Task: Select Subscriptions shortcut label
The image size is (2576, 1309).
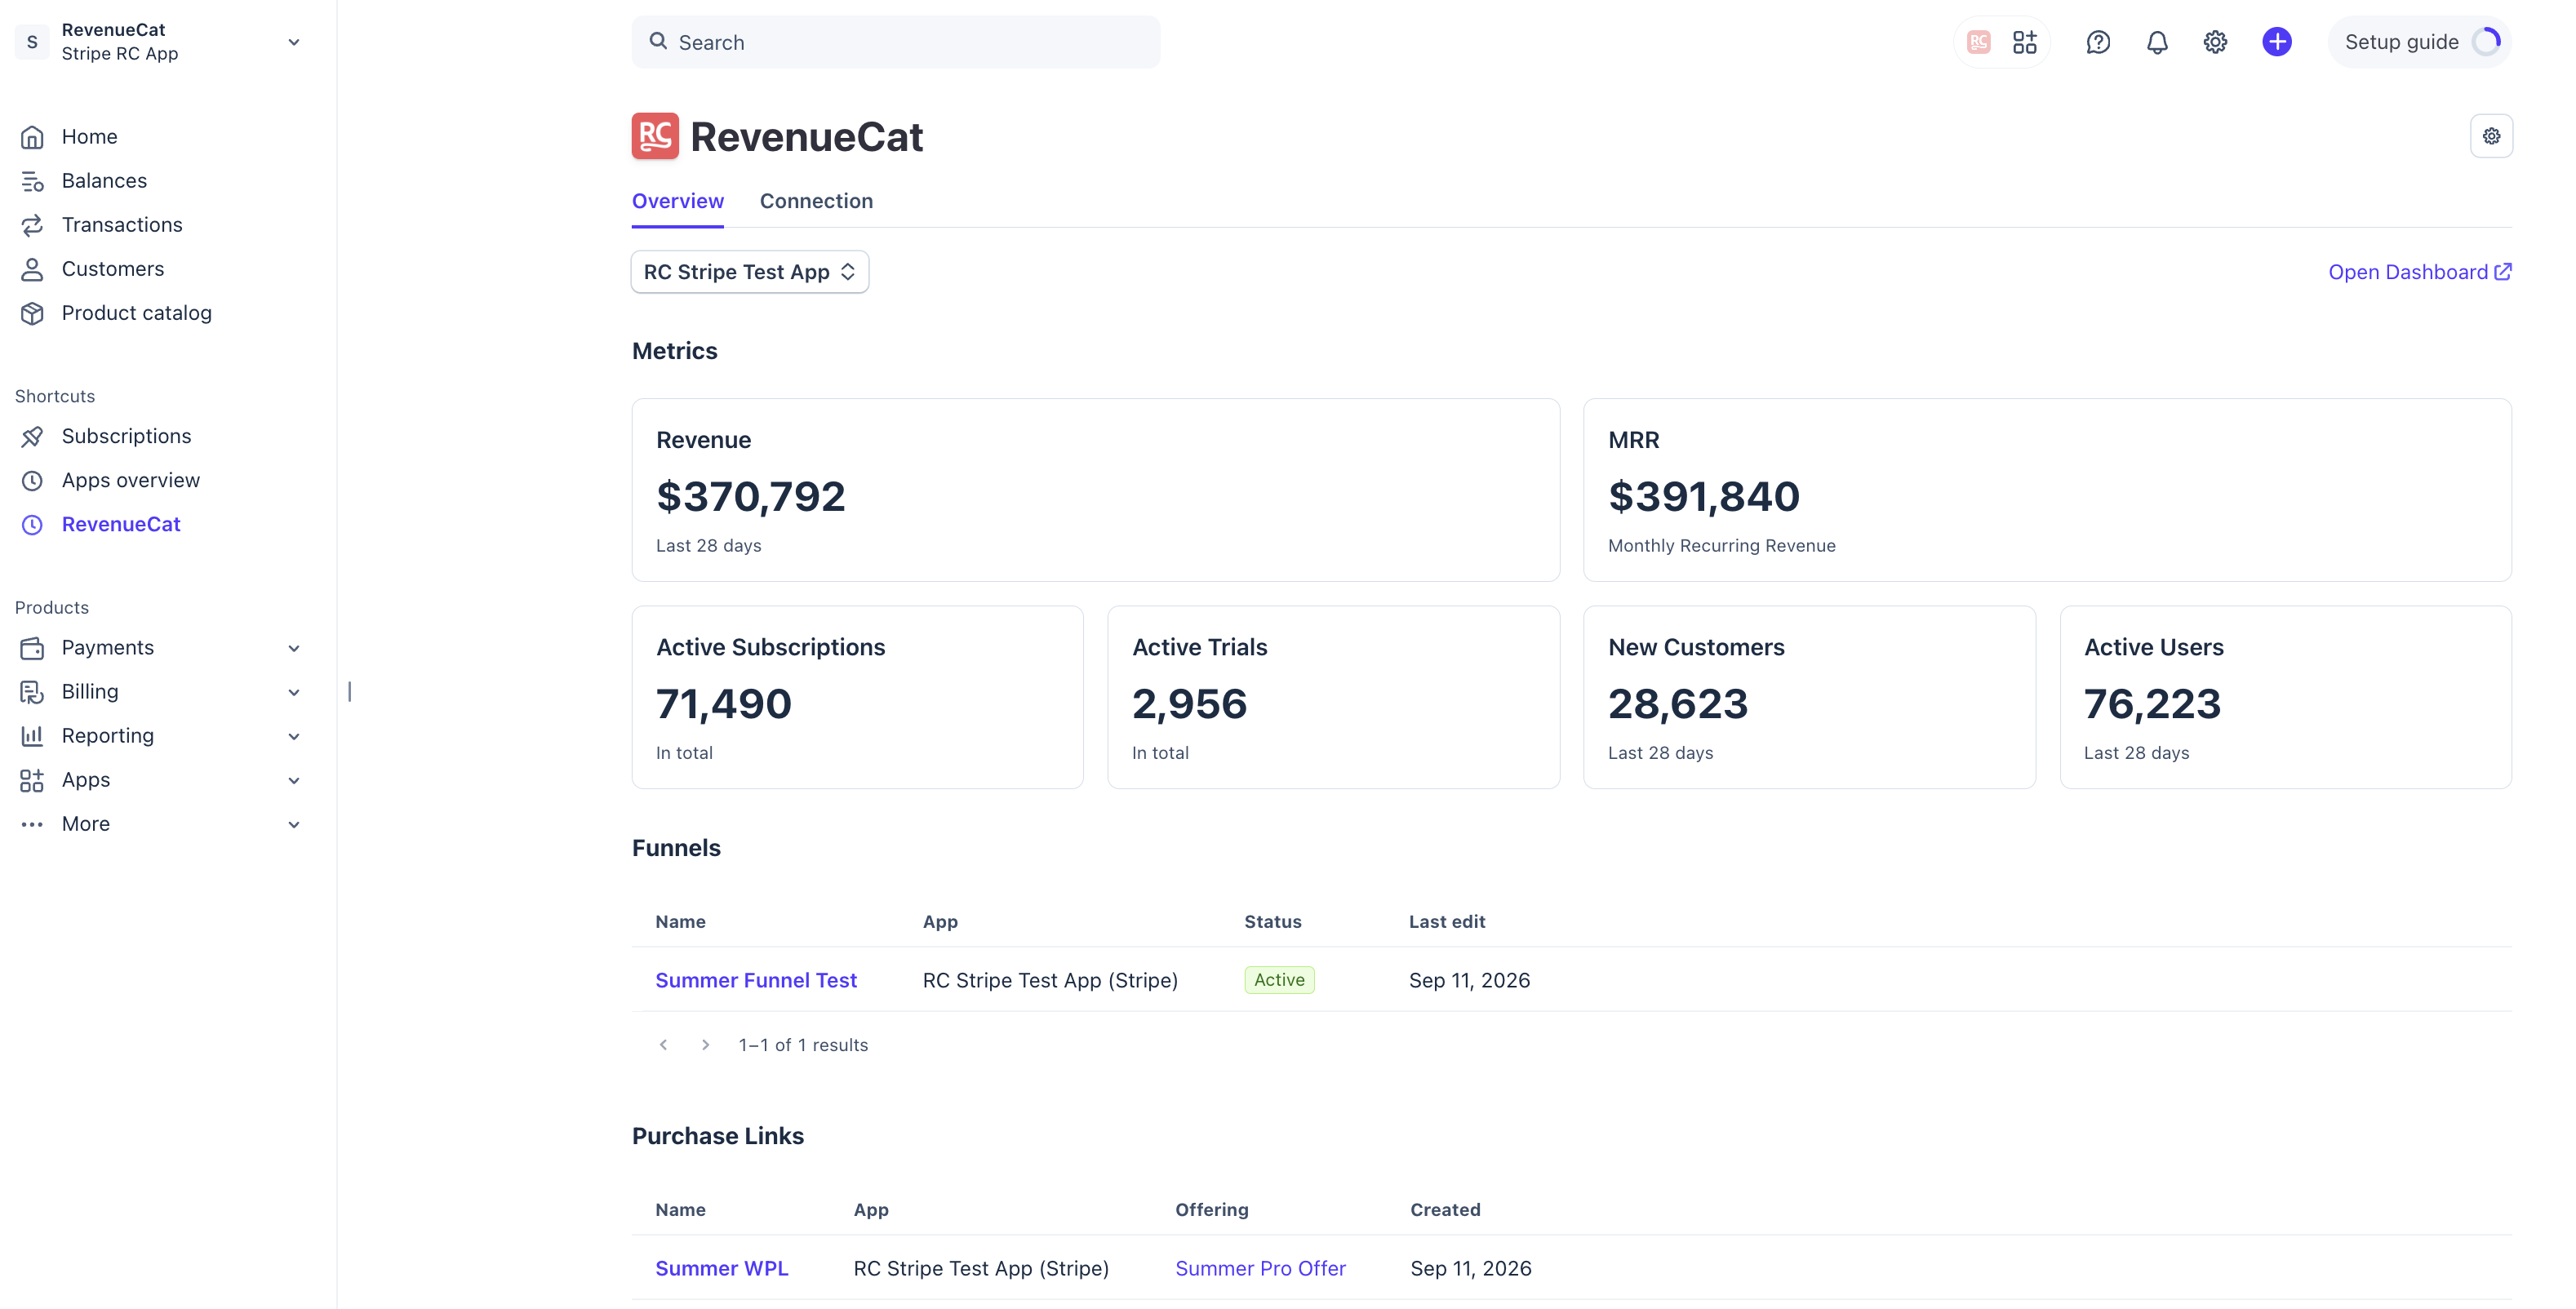Action: point(126,436)
